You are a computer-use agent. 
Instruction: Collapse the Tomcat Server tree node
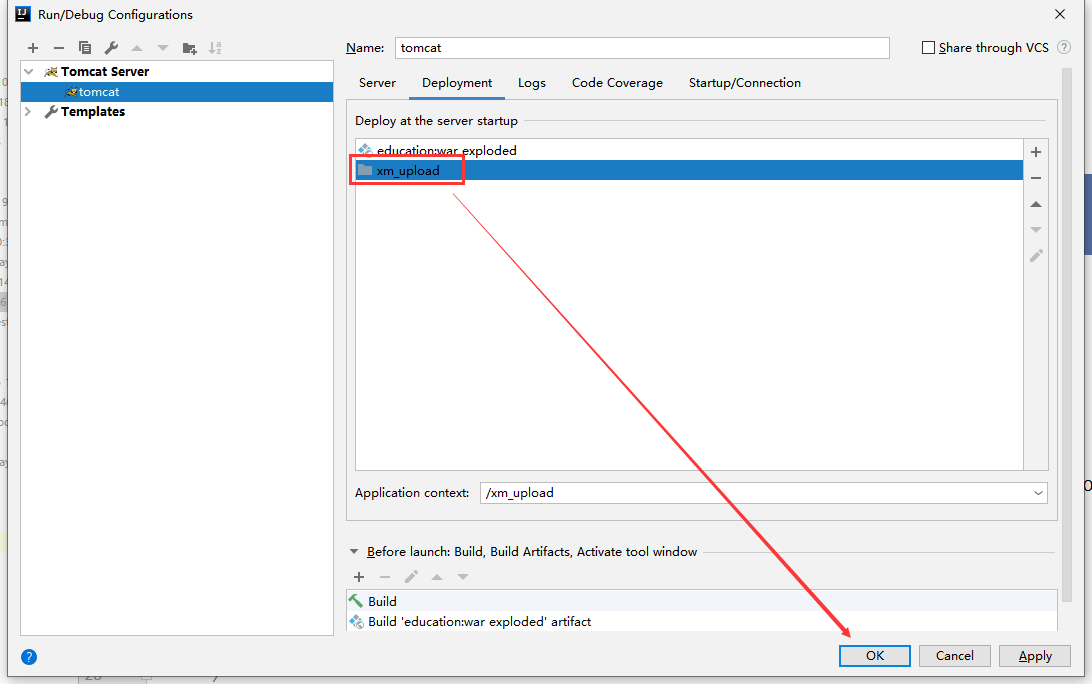click(29, 72)
